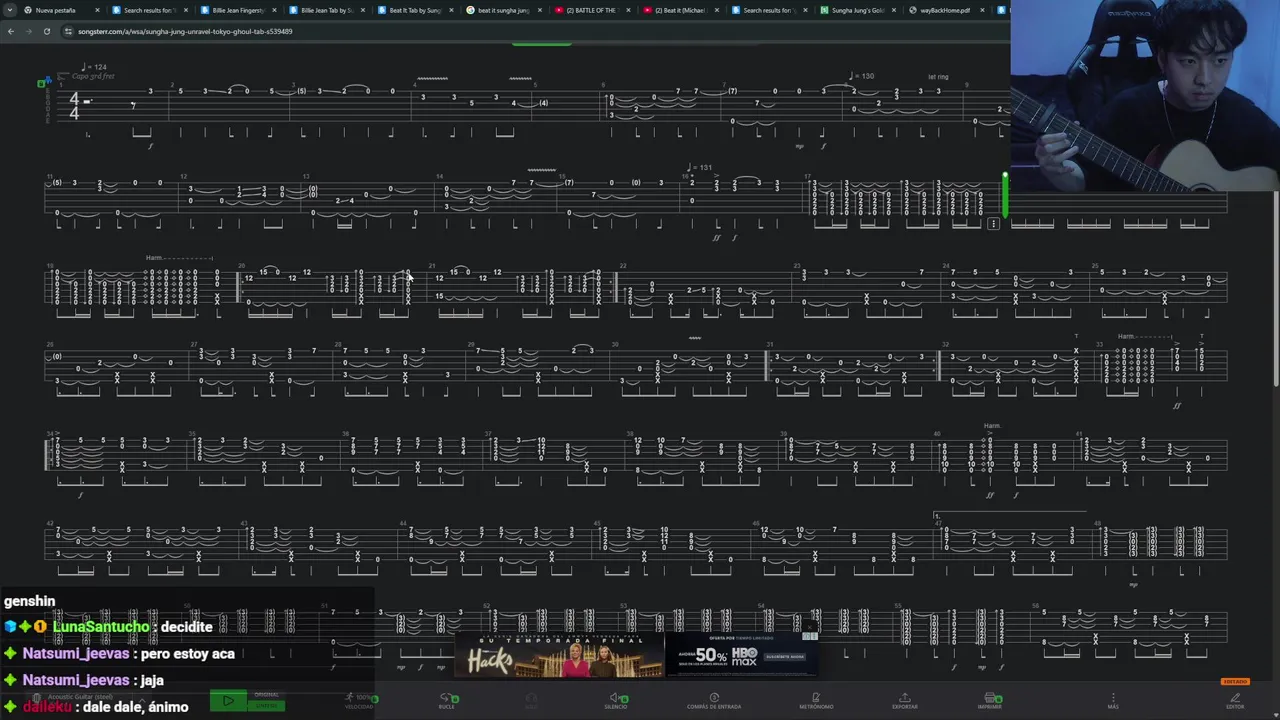
Task: Click the orange EDITADO badge
Action: tap(1236, 681)
